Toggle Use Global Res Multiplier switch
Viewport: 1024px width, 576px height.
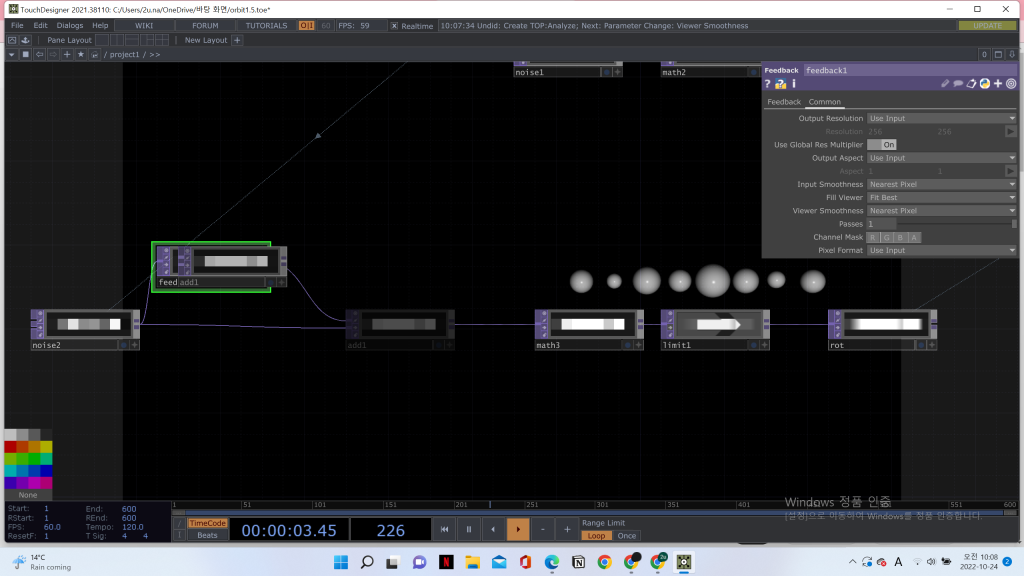(x=882, y=145)
